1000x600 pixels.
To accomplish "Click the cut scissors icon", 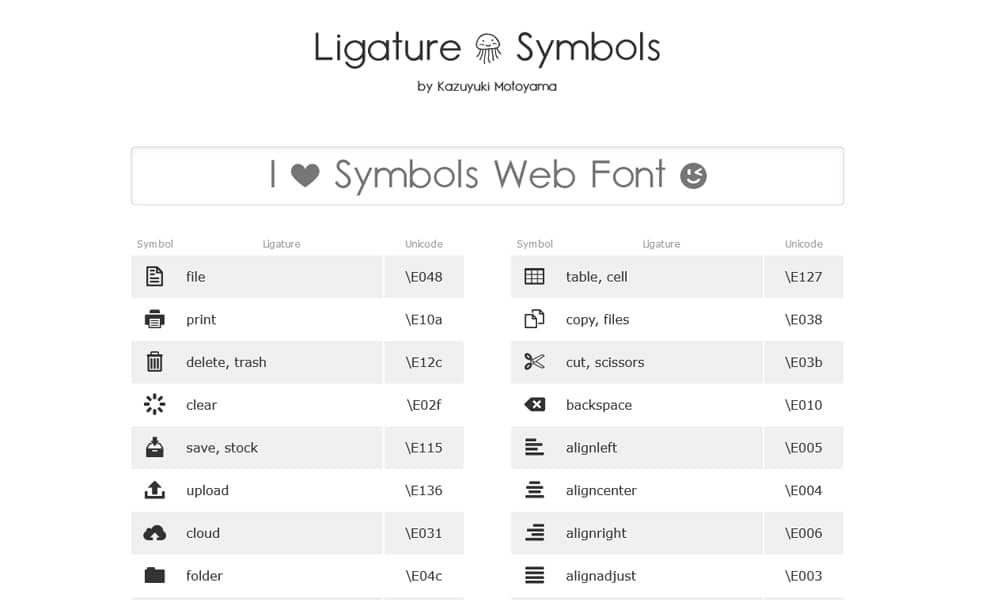I will coord(534,362).
